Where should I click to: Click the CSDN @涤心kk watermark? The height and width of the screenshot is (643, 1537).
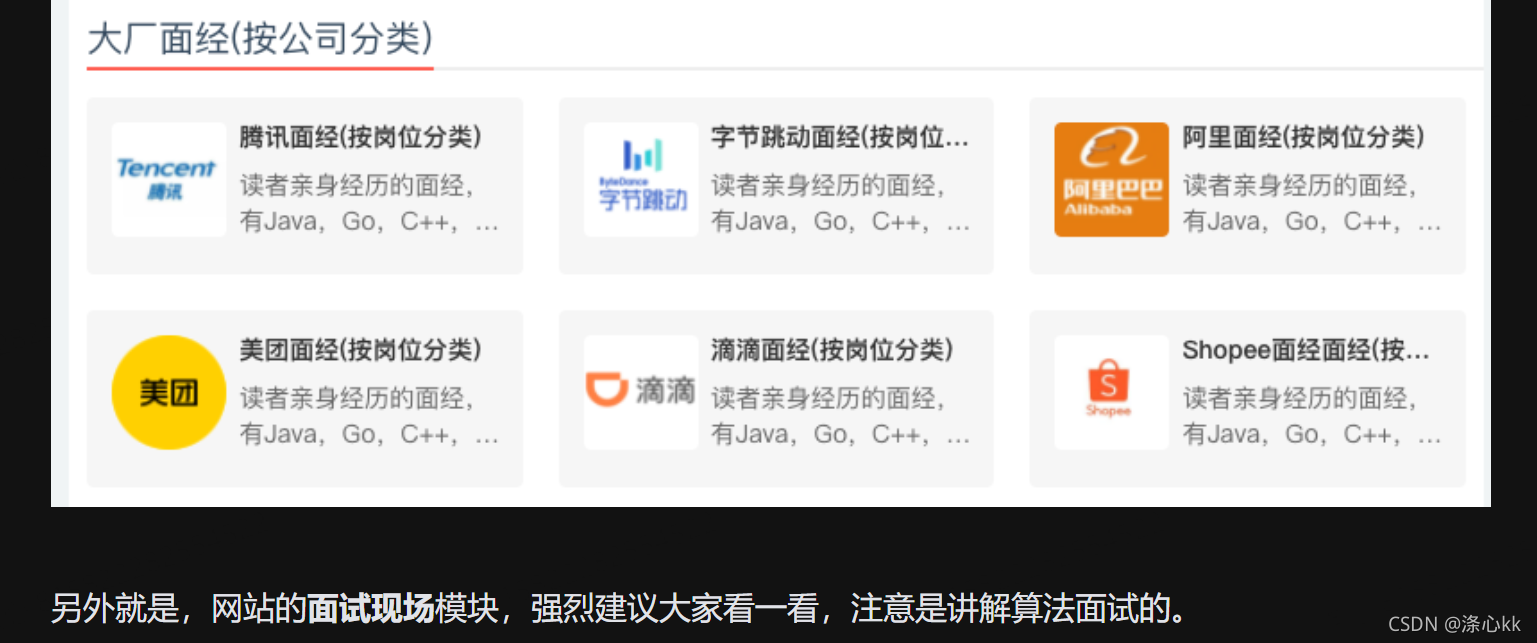click(1454, 624)
